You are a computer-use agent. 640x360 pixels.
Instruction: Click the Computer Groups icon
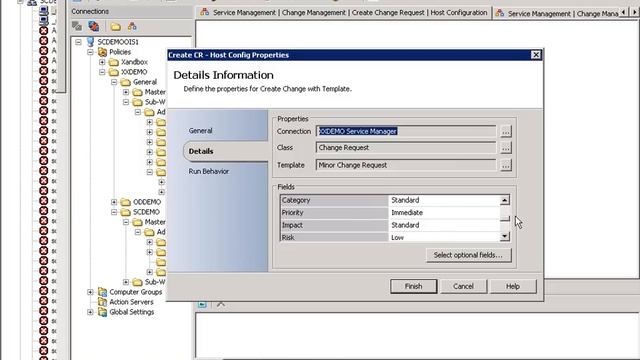point(102,292)
